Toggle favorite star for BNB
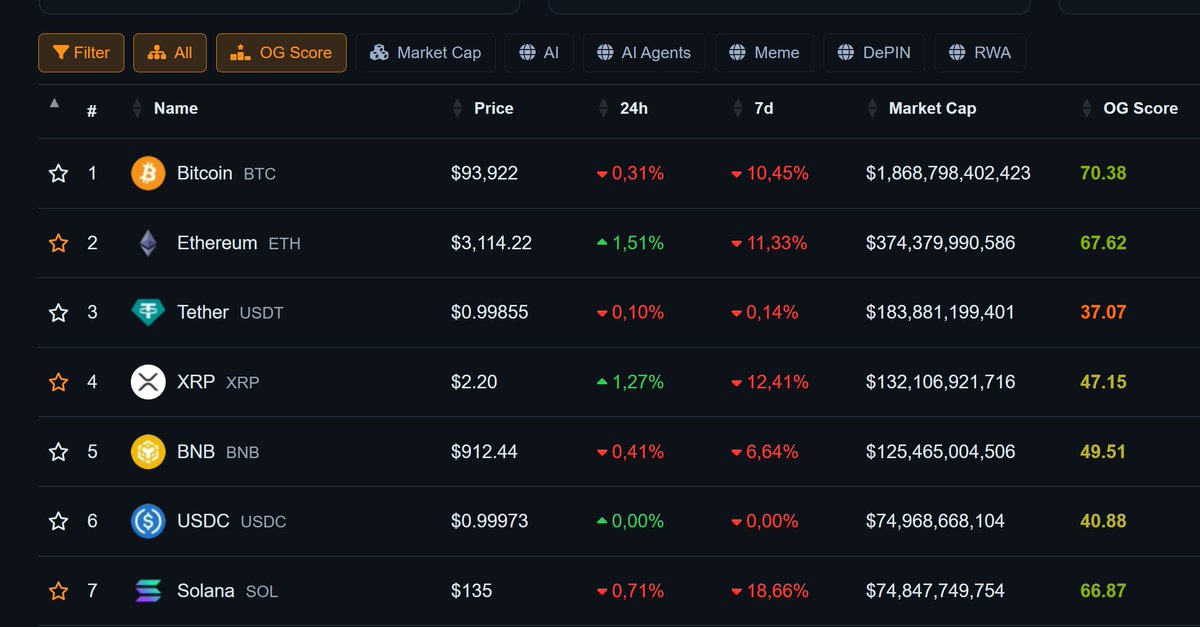This screenshot has width=1200, height=627. coord(58,452)
